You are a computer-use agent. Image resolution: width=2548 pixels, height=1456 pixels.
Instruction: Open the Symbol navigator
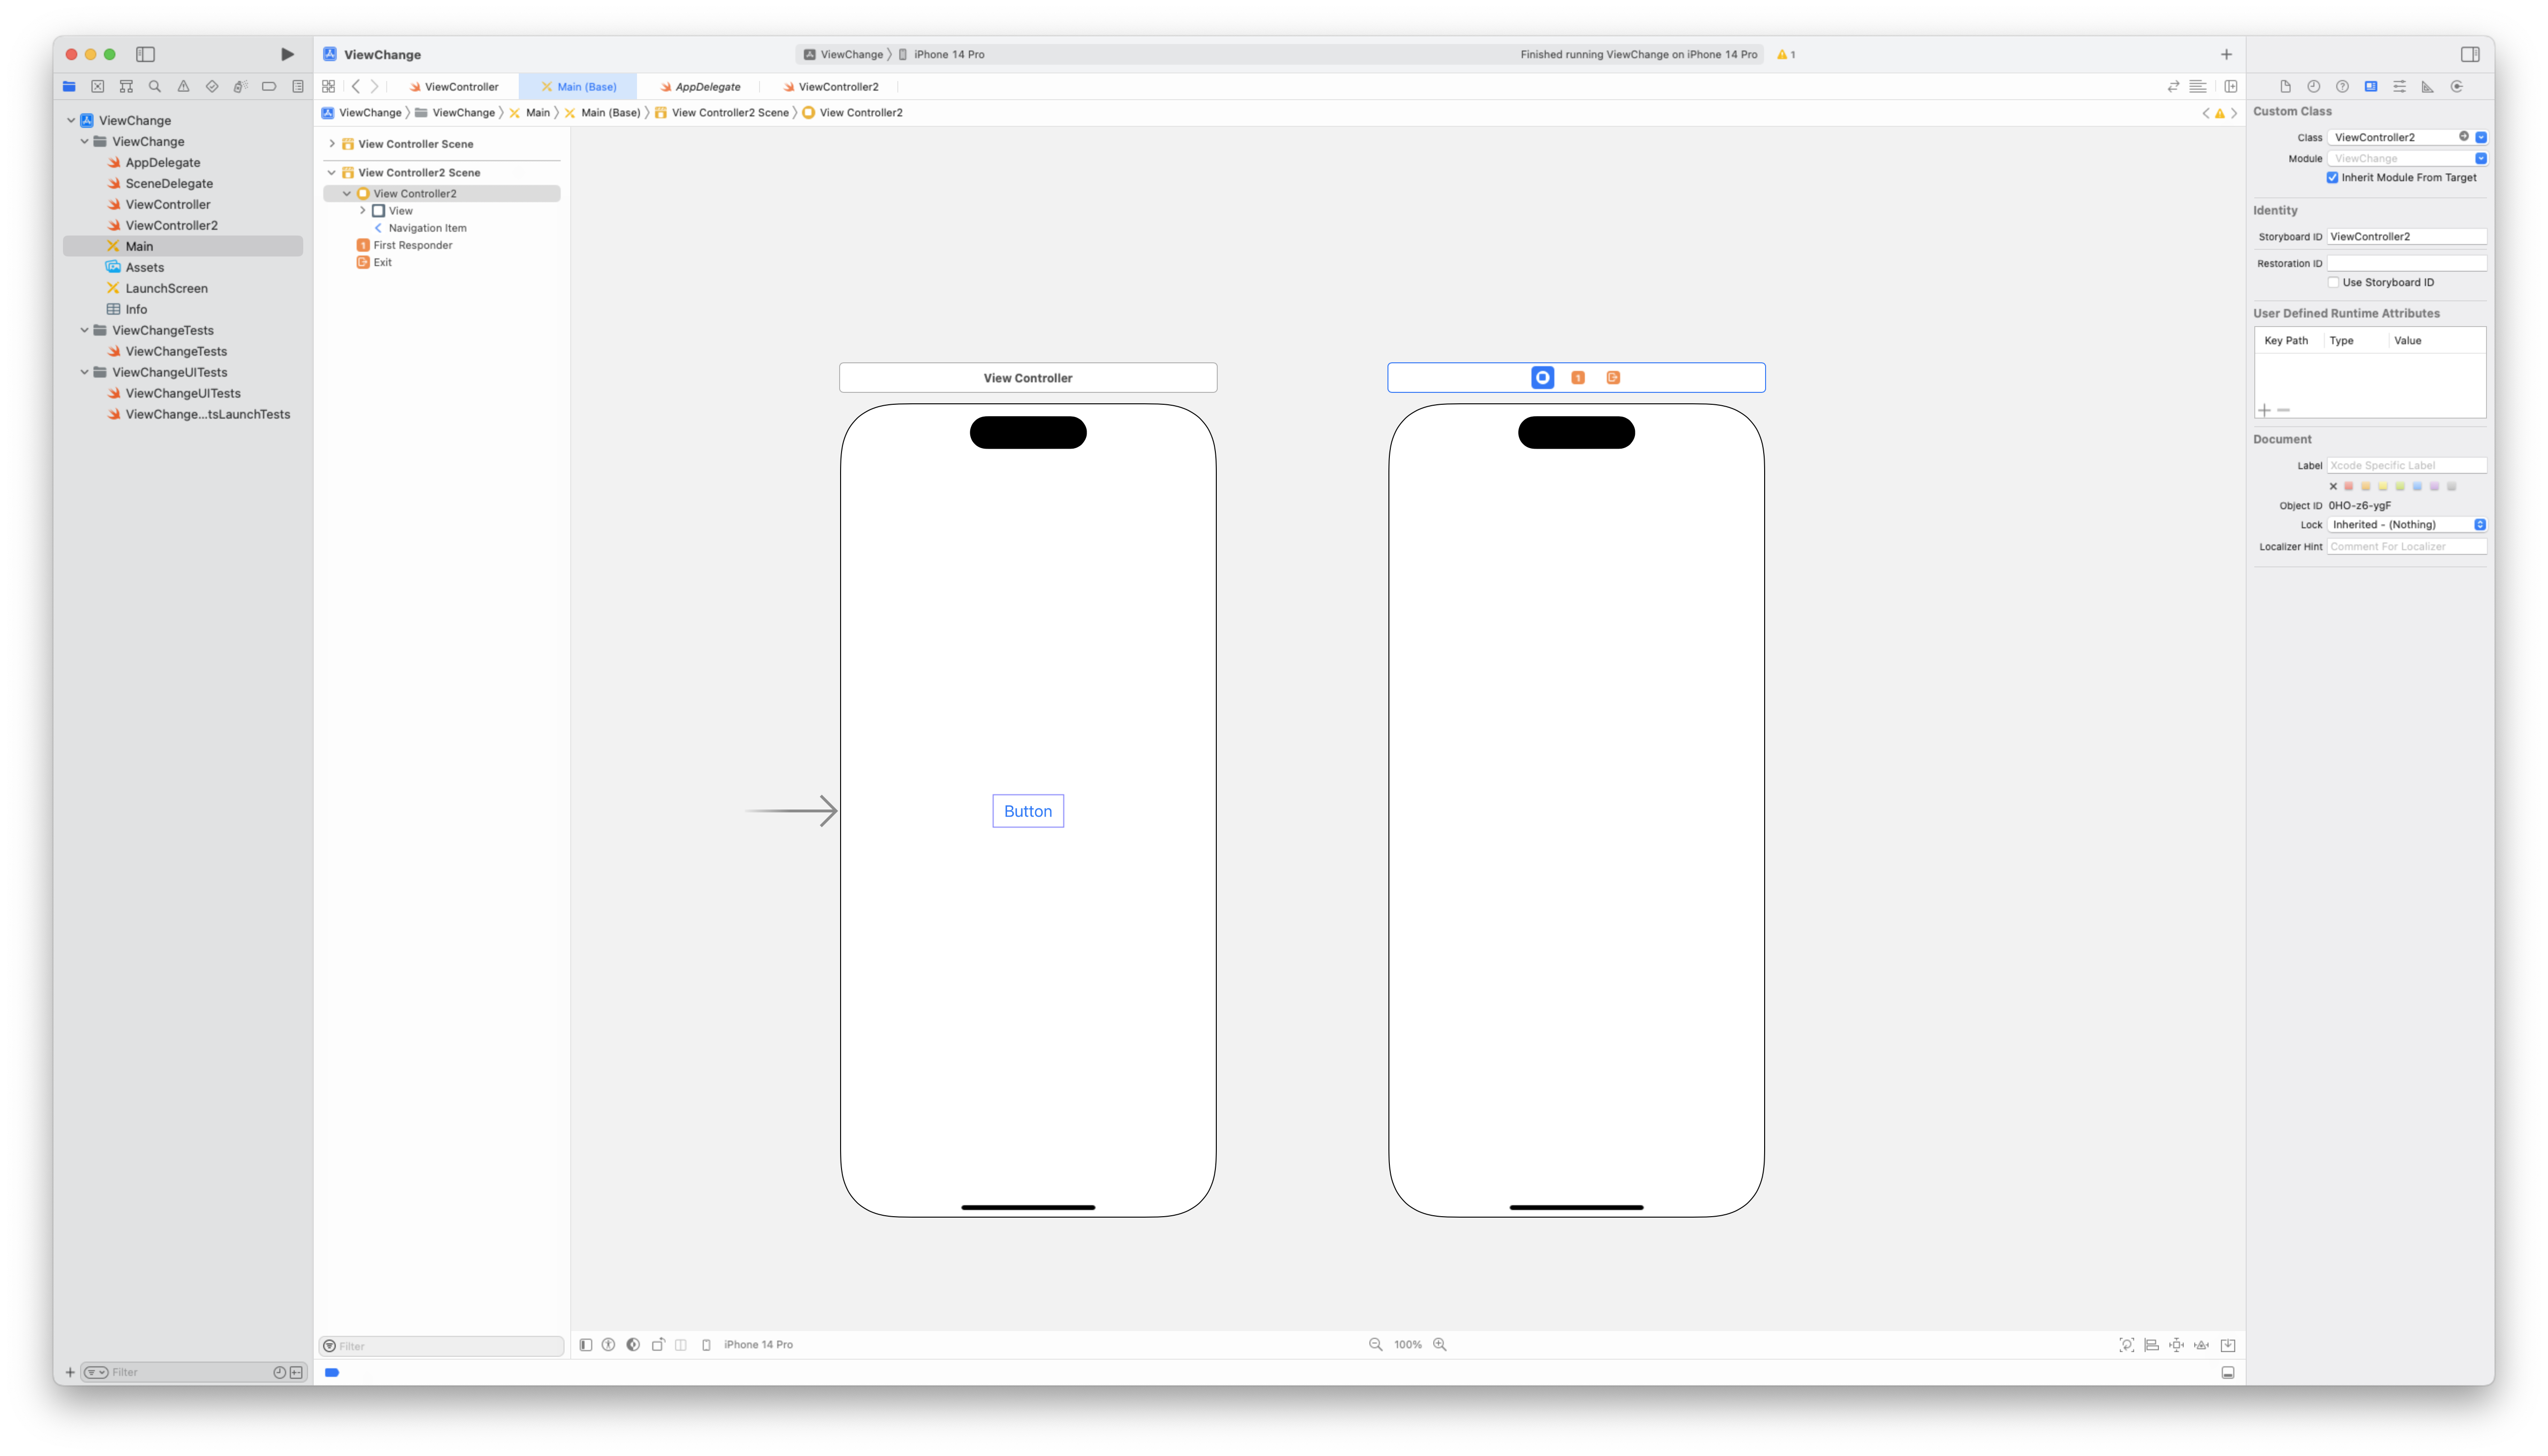[126, 86]
